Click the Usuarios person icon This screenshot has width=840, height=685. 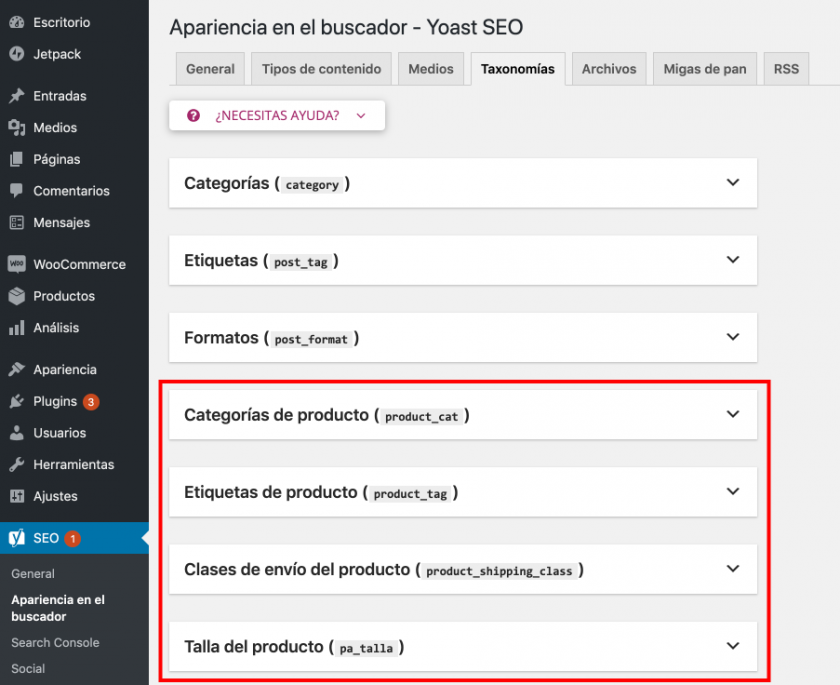tap(17, 433)
